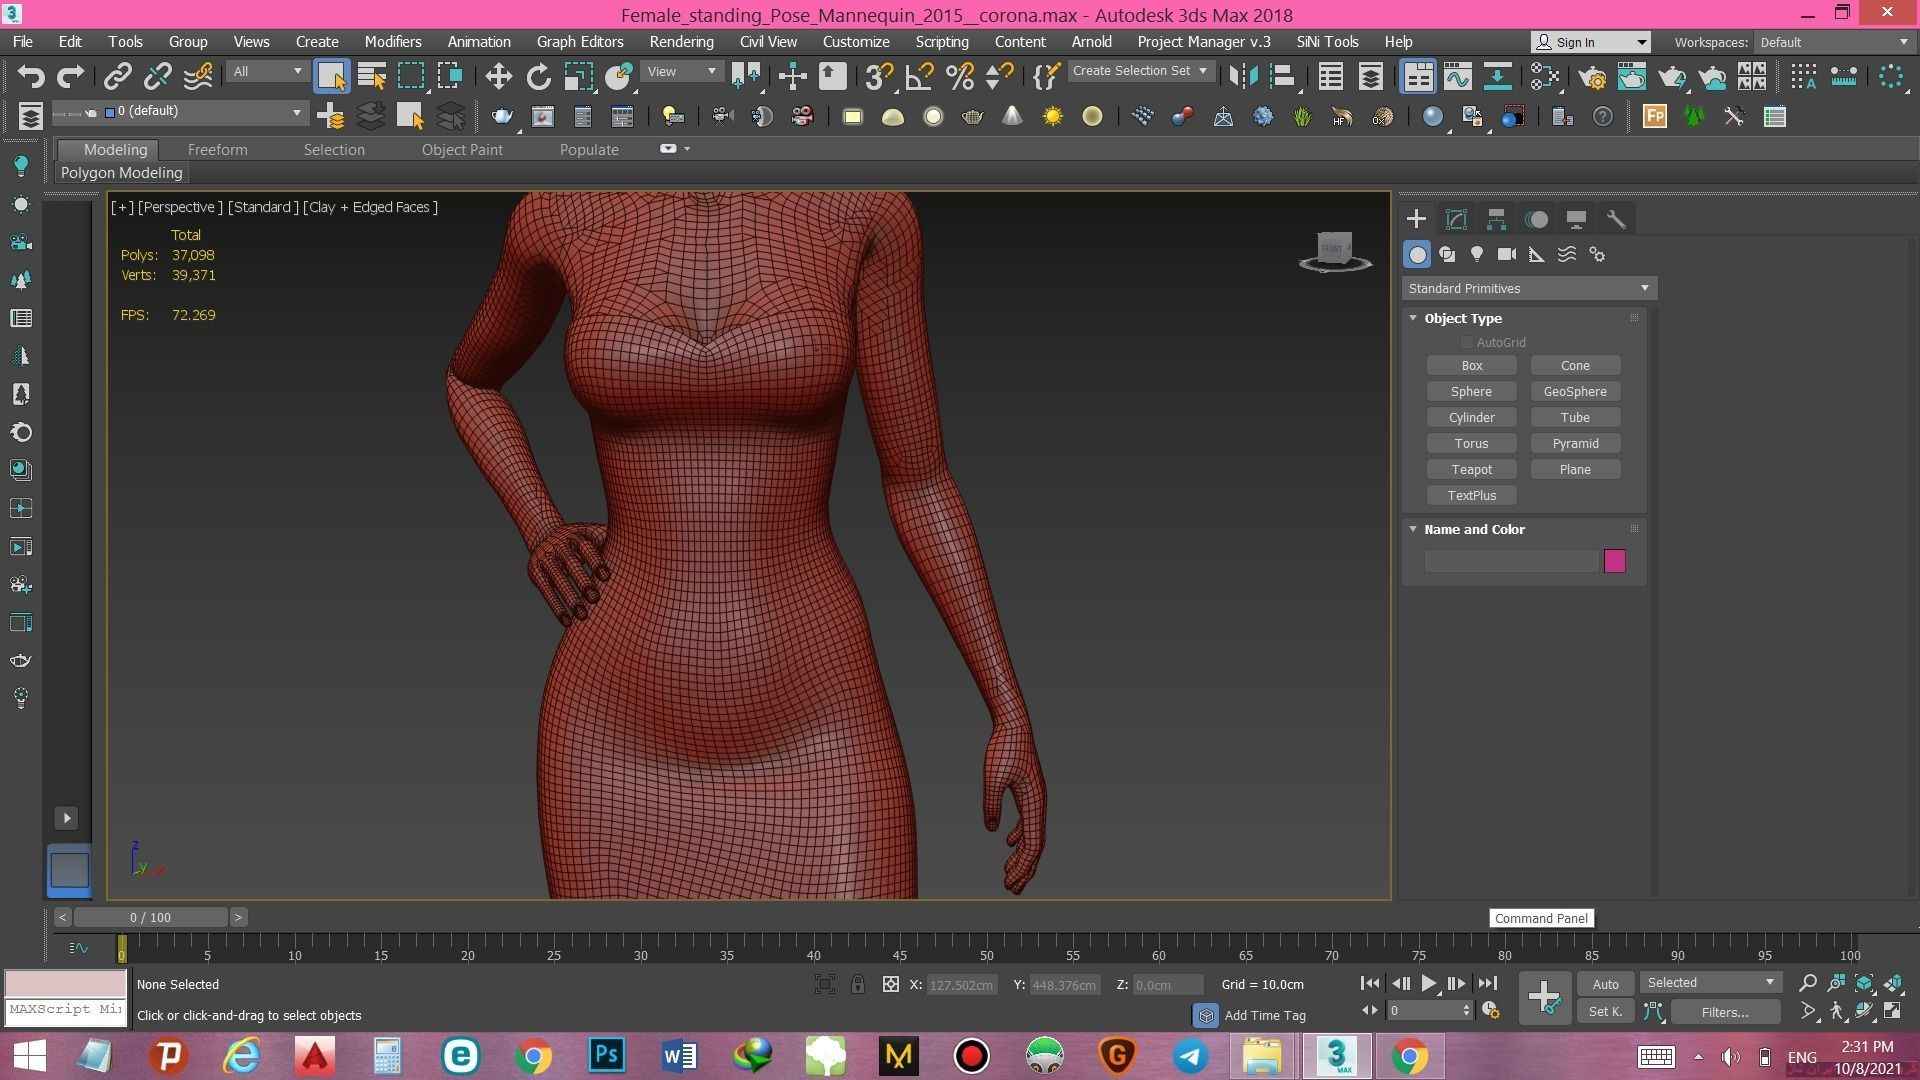
Task: Activate the Select Object tool
Action: click(331, 76)
